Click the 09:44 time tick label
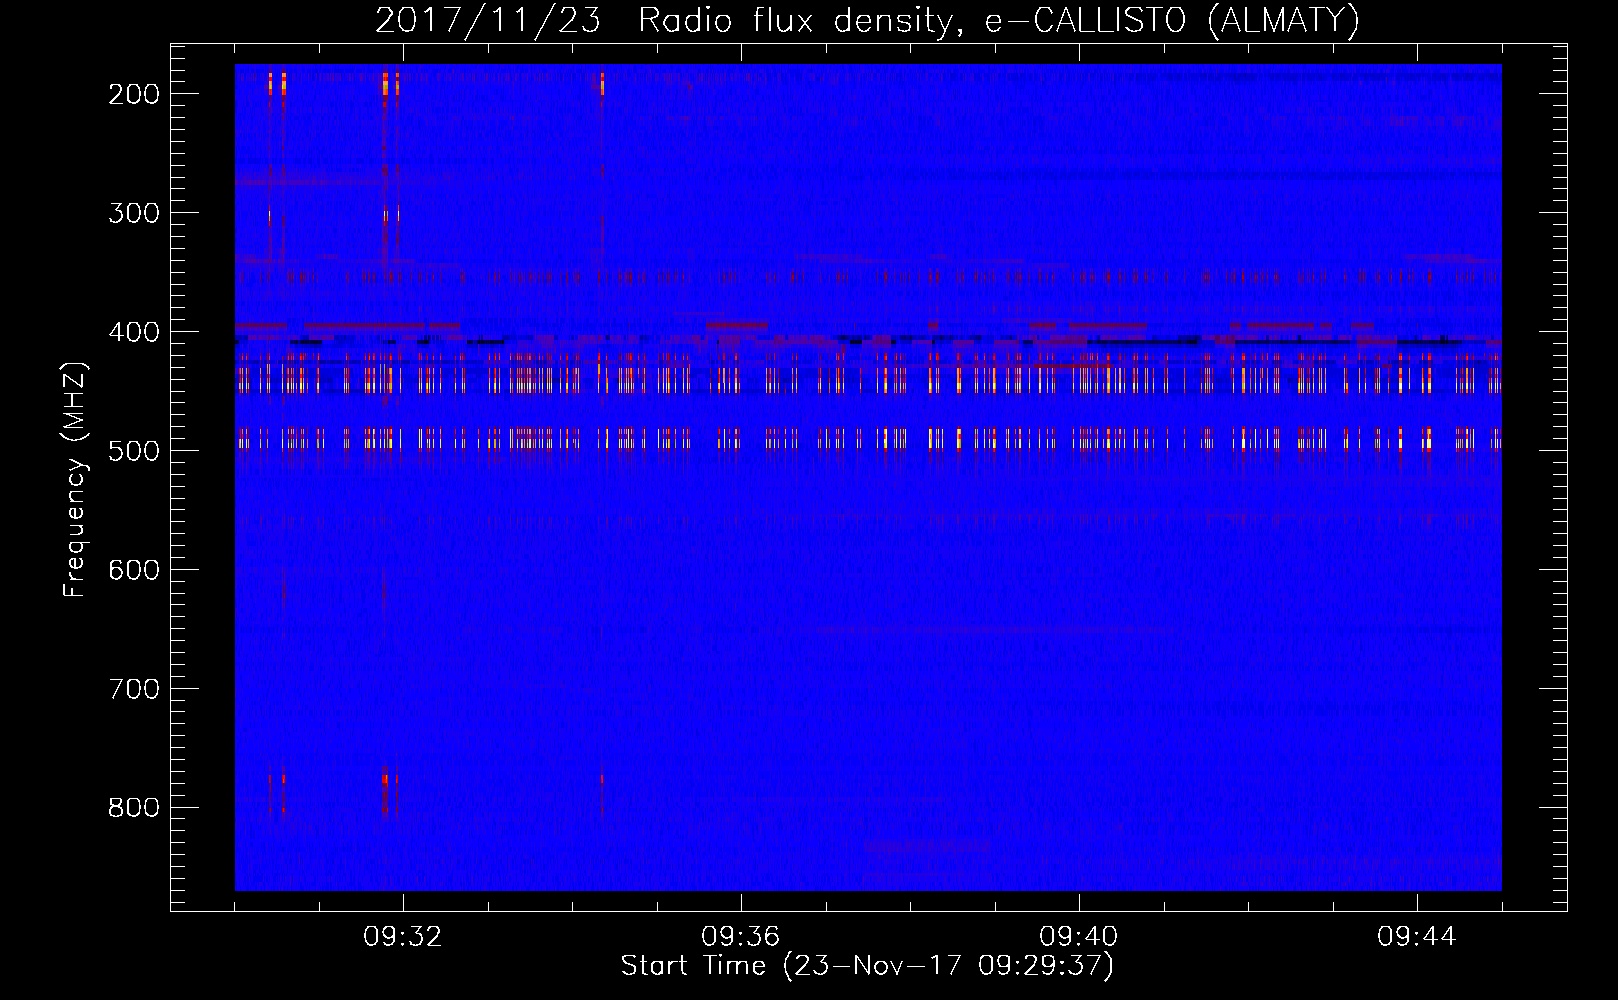The width and height of the screenshot is (1618, 1000). (x=1417, y=937)
